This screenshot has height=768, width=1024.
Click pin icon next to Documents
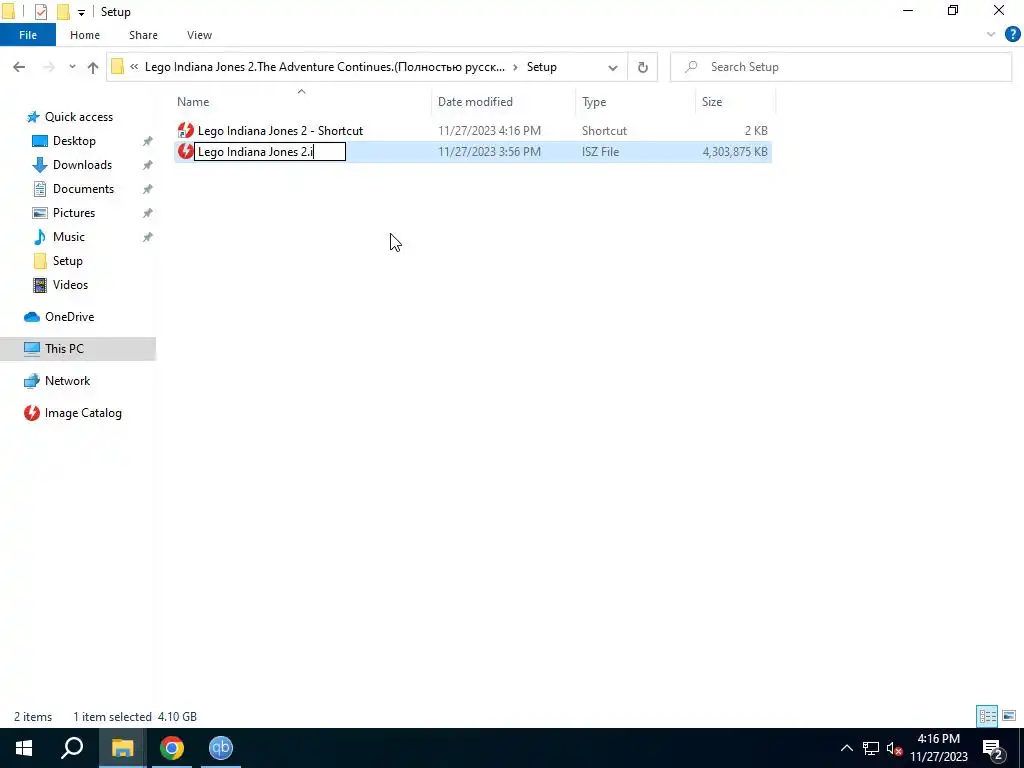[148, 189]
